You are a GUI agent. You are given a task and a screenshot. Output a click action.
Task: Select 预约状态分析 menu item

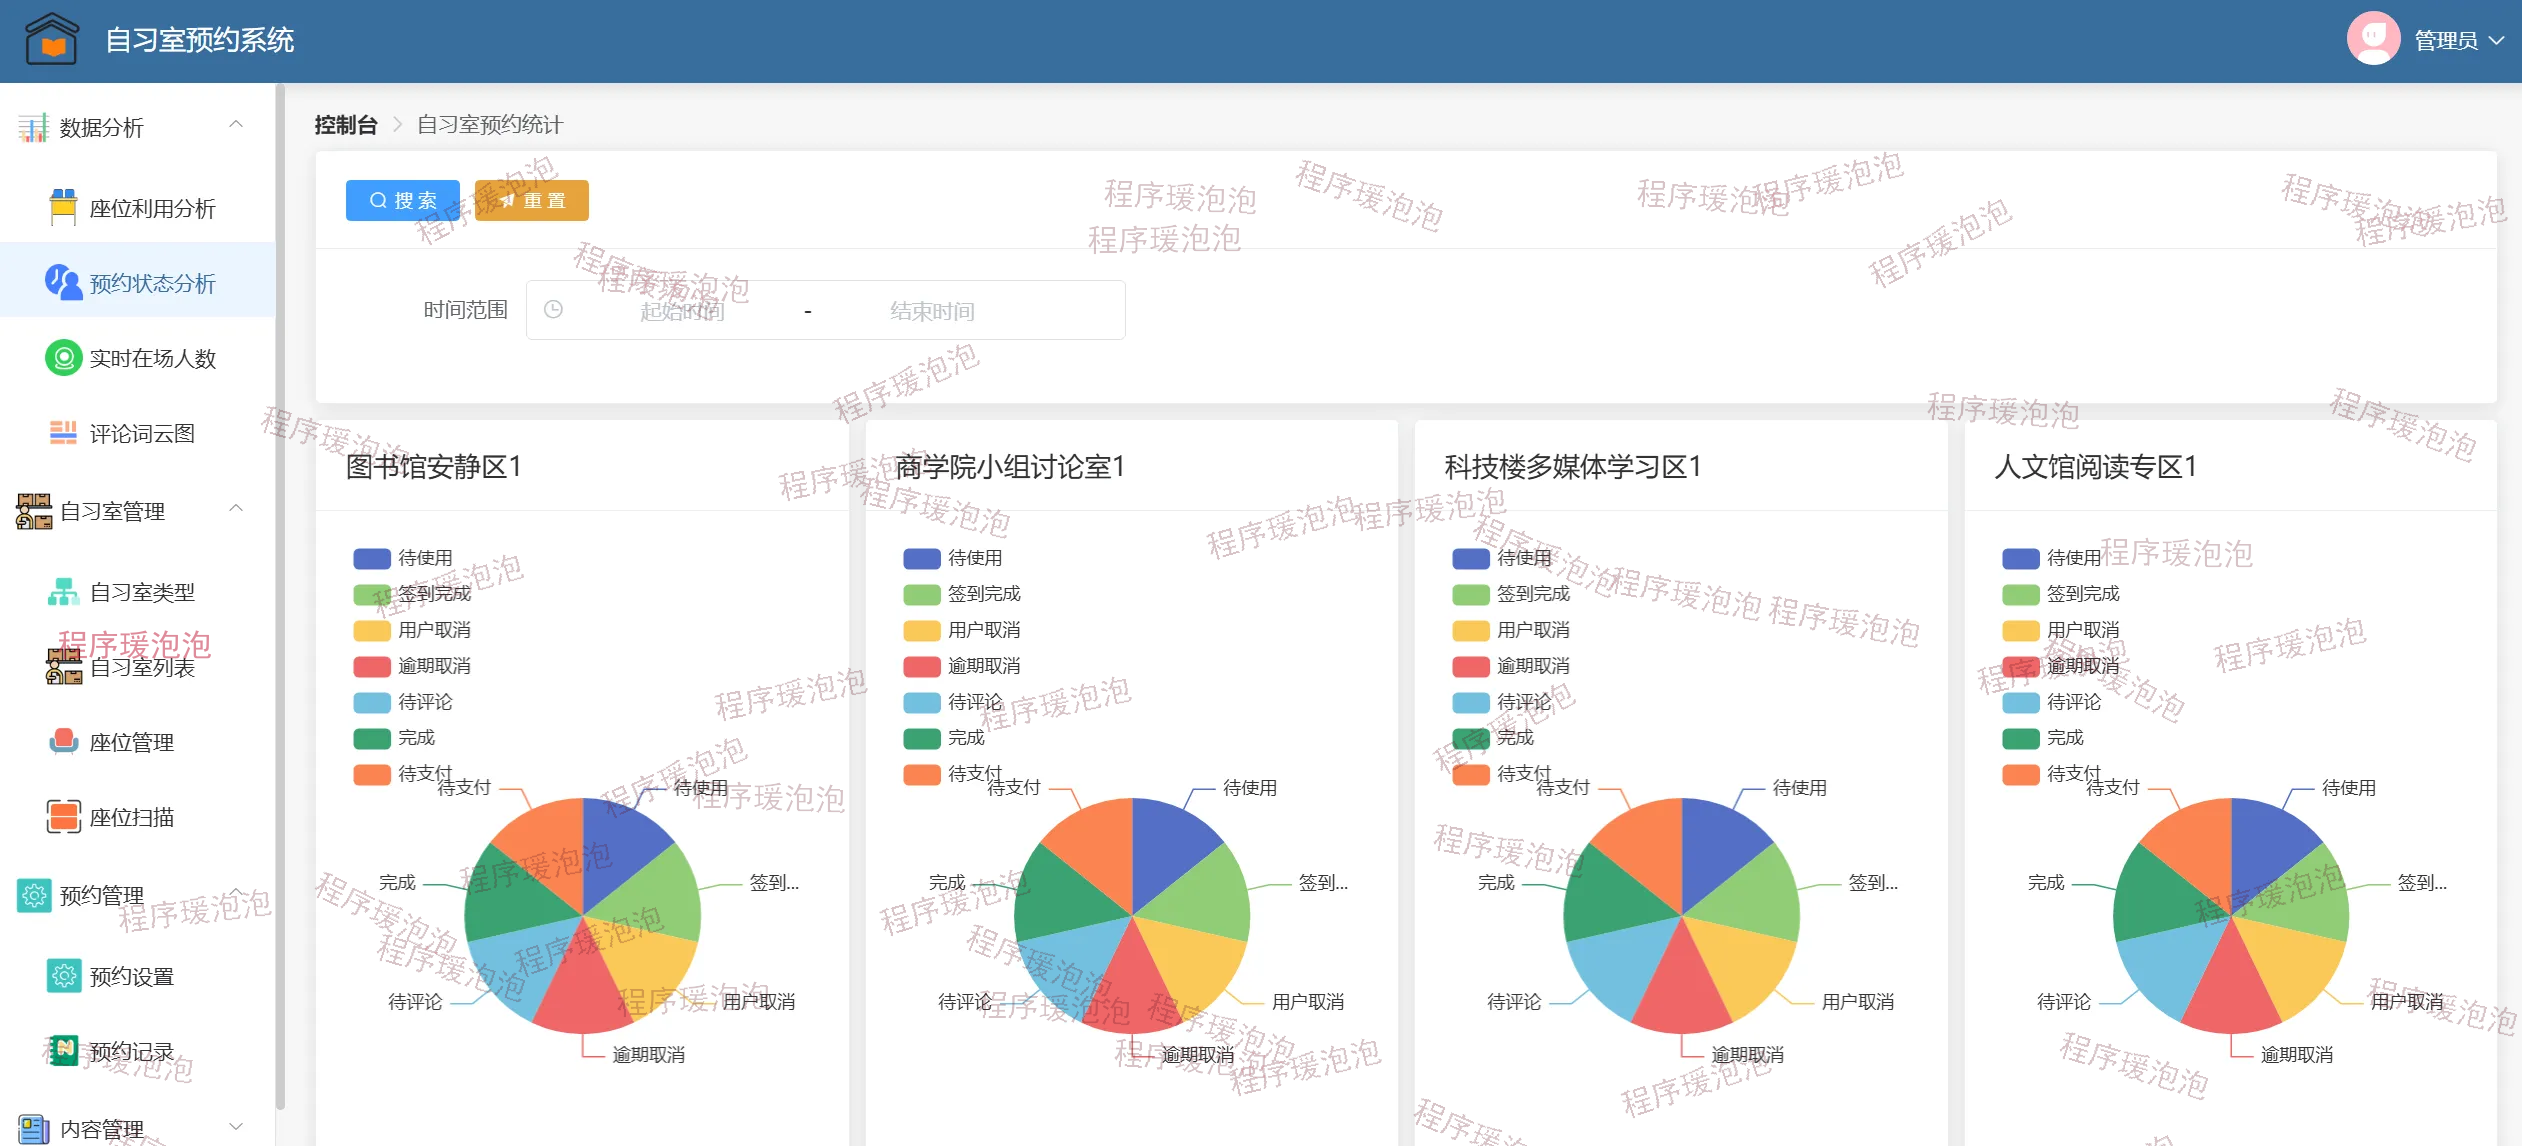coord(152,283)
